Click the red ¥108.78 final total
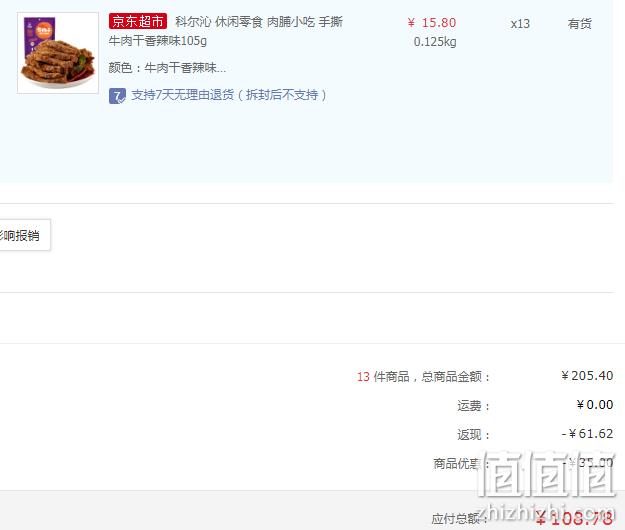Viewport: 625px width, 530px height. point(574,518)
